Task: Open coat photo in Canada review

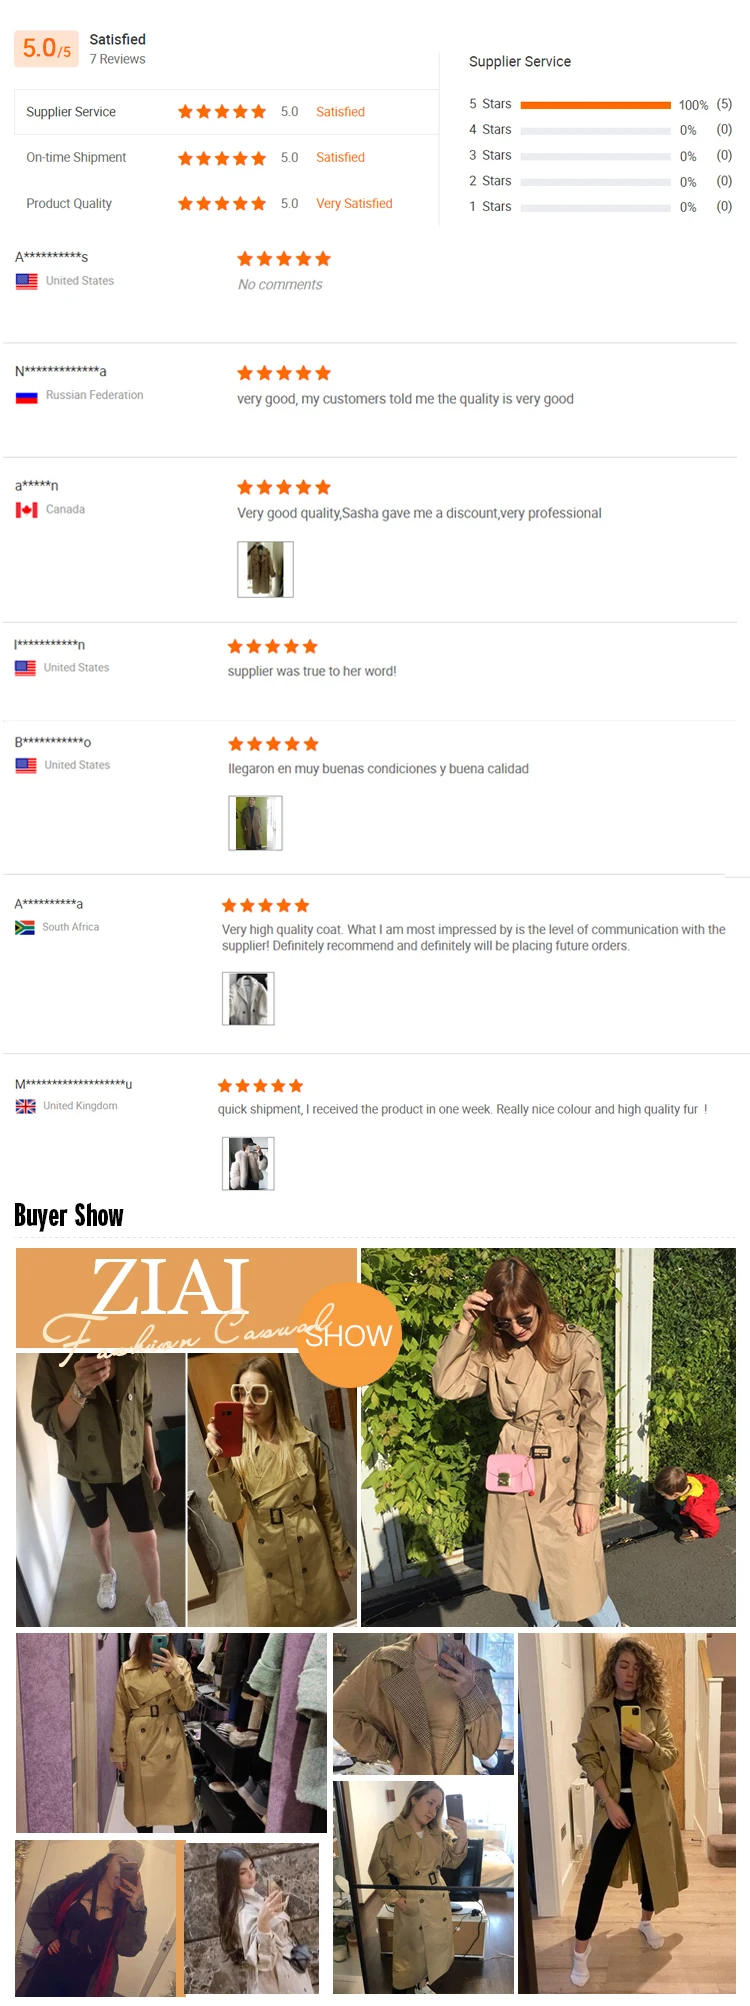Action: coord(265,569)
